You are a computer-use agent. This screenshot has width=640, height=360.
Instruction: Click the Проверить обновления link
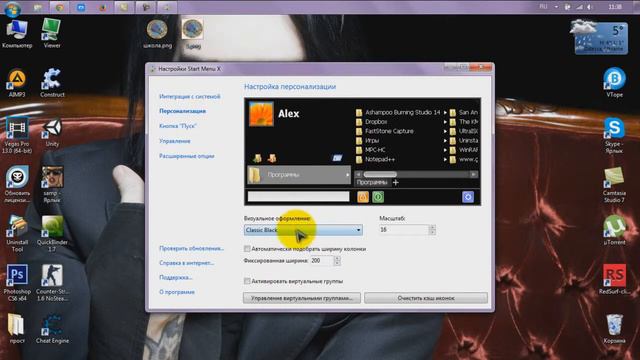click(x=191, y=248)
